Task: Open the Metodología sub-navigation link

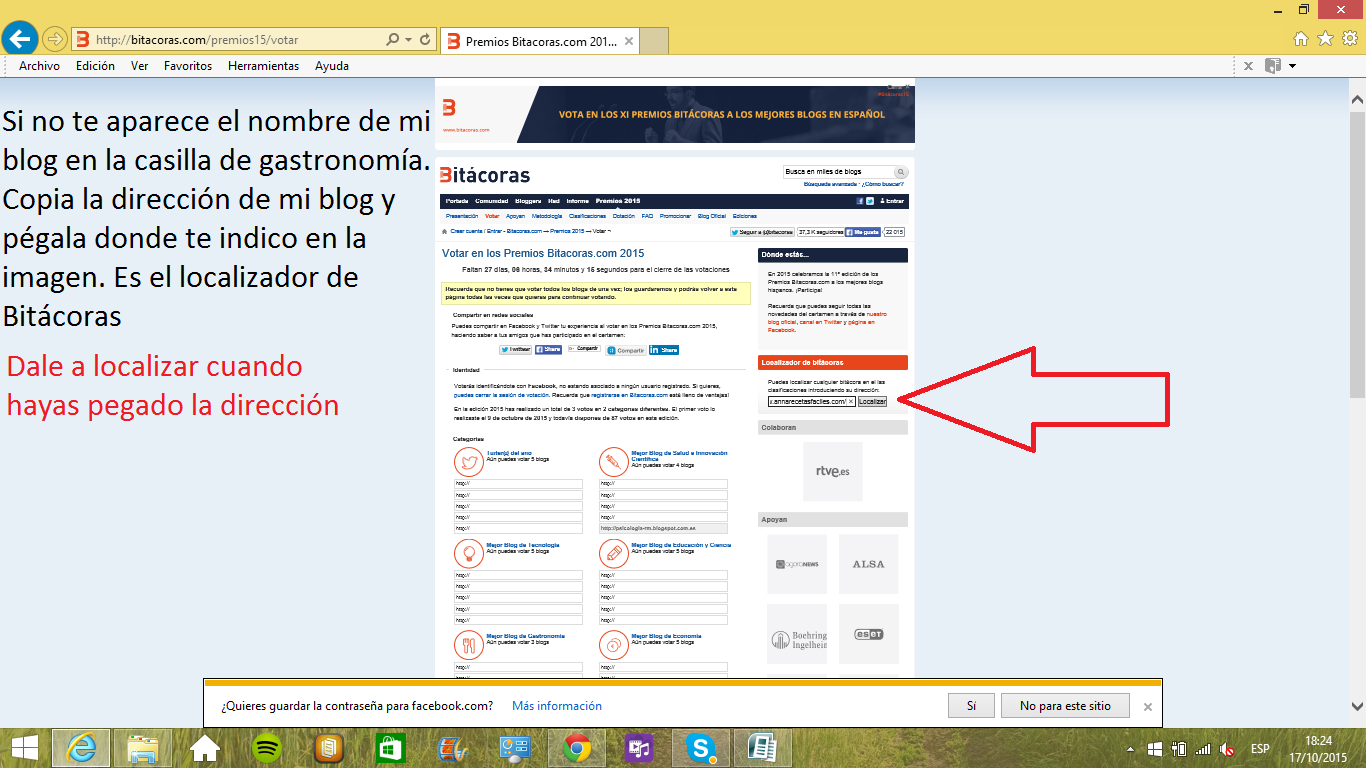Action: [546, 216]
